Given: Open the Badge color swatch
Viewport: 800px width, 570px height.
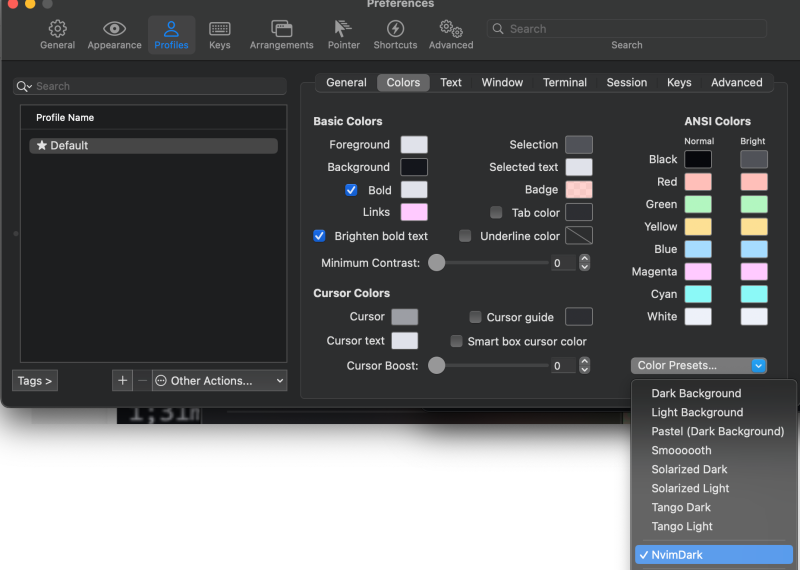Looking at the screenshot, I should pyautogui.click(x=579, y=190).
